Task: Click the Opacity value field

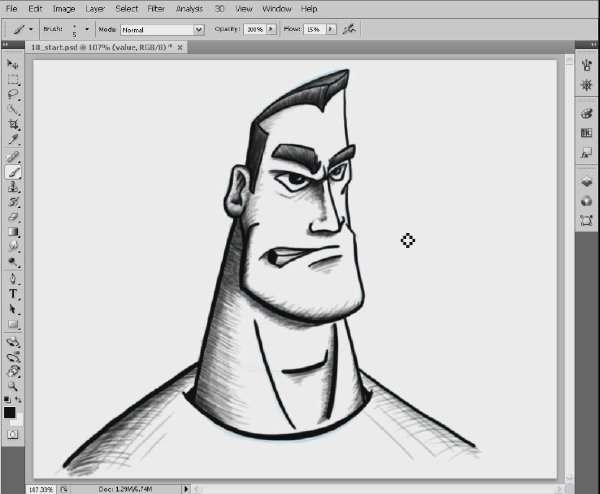Action: point(255,29)
